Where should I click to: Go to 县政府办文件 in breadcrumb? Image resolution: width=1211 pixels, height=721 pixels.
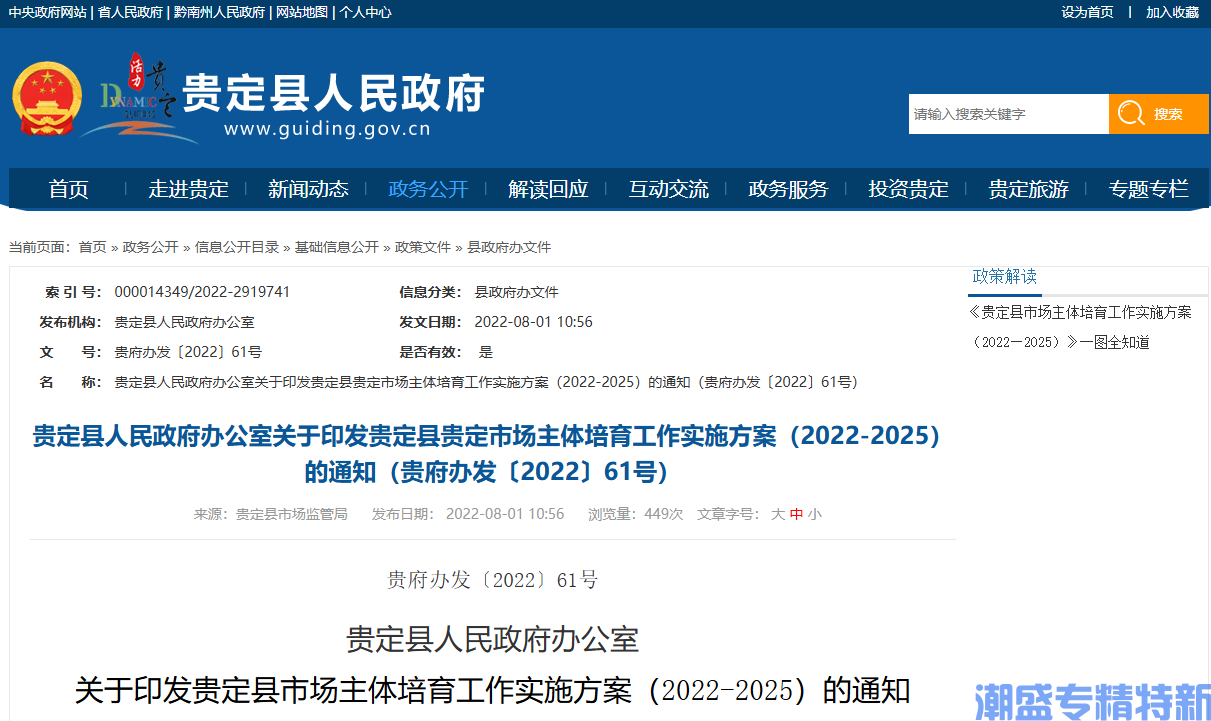[x=509, y=247]
